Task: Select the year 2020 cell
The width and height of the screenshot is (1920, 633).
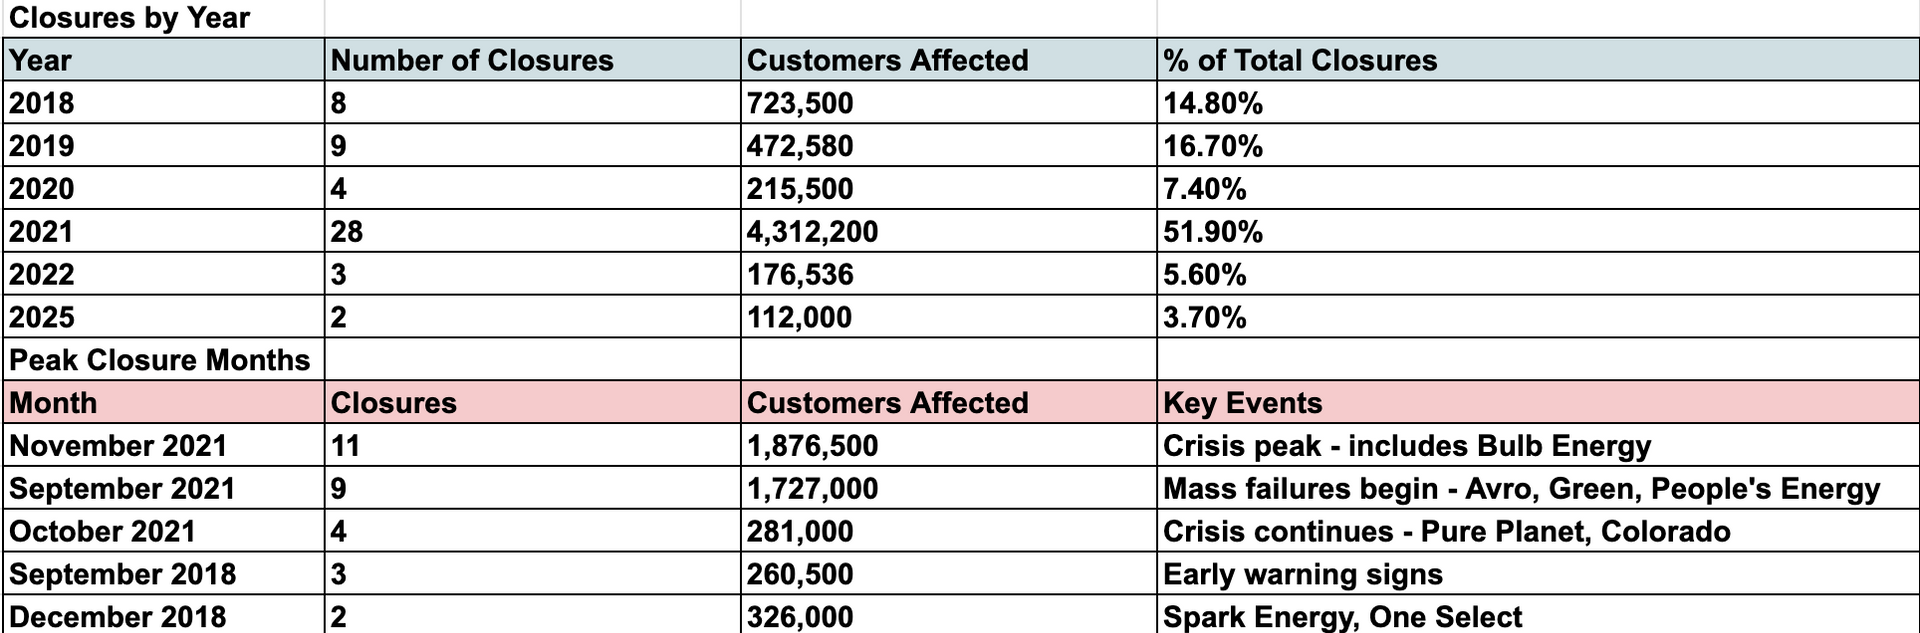Action: pos(42,189)
